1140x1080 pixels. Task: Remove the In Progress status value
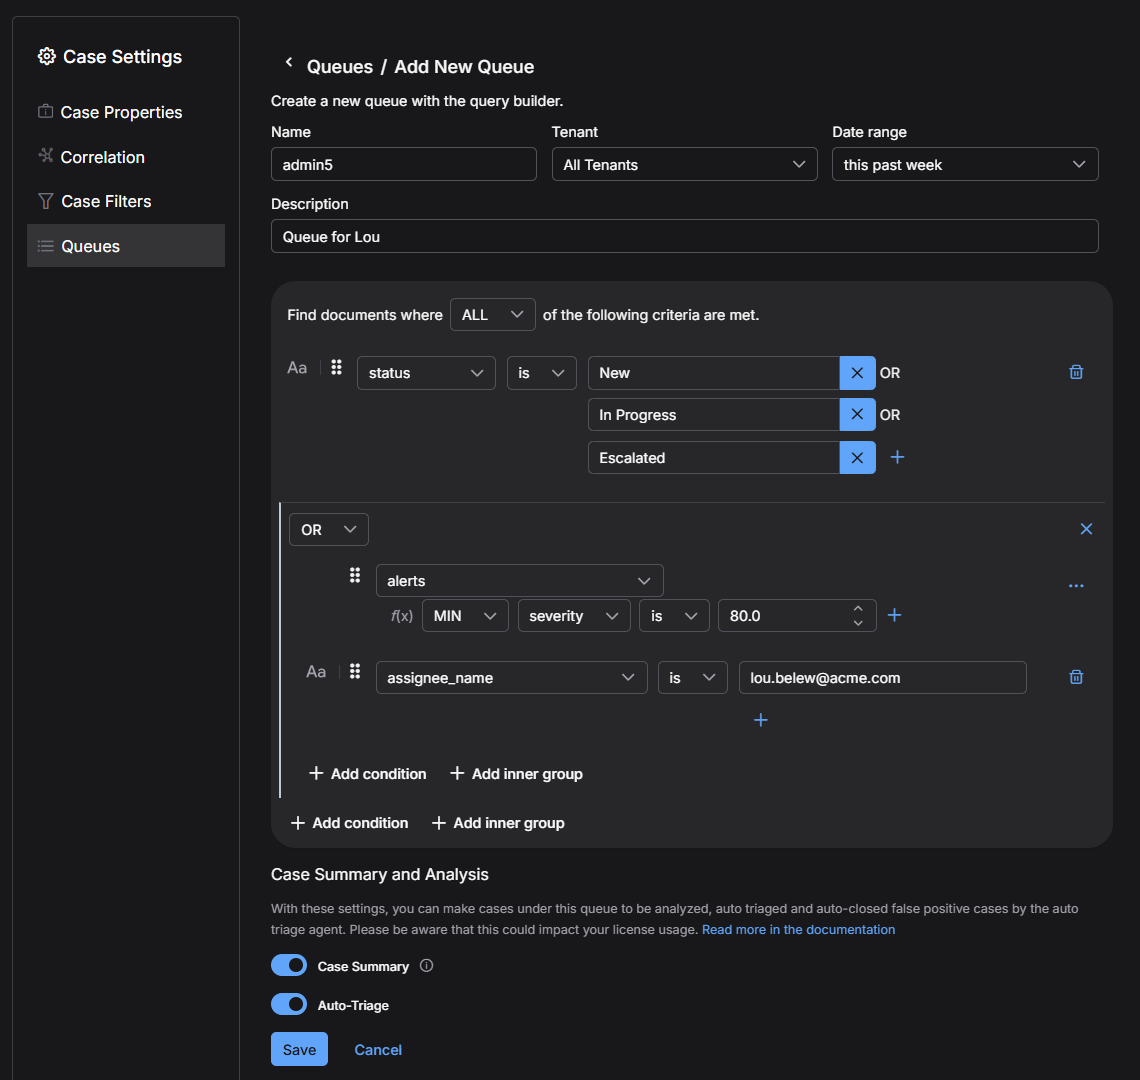pos(857,415)
